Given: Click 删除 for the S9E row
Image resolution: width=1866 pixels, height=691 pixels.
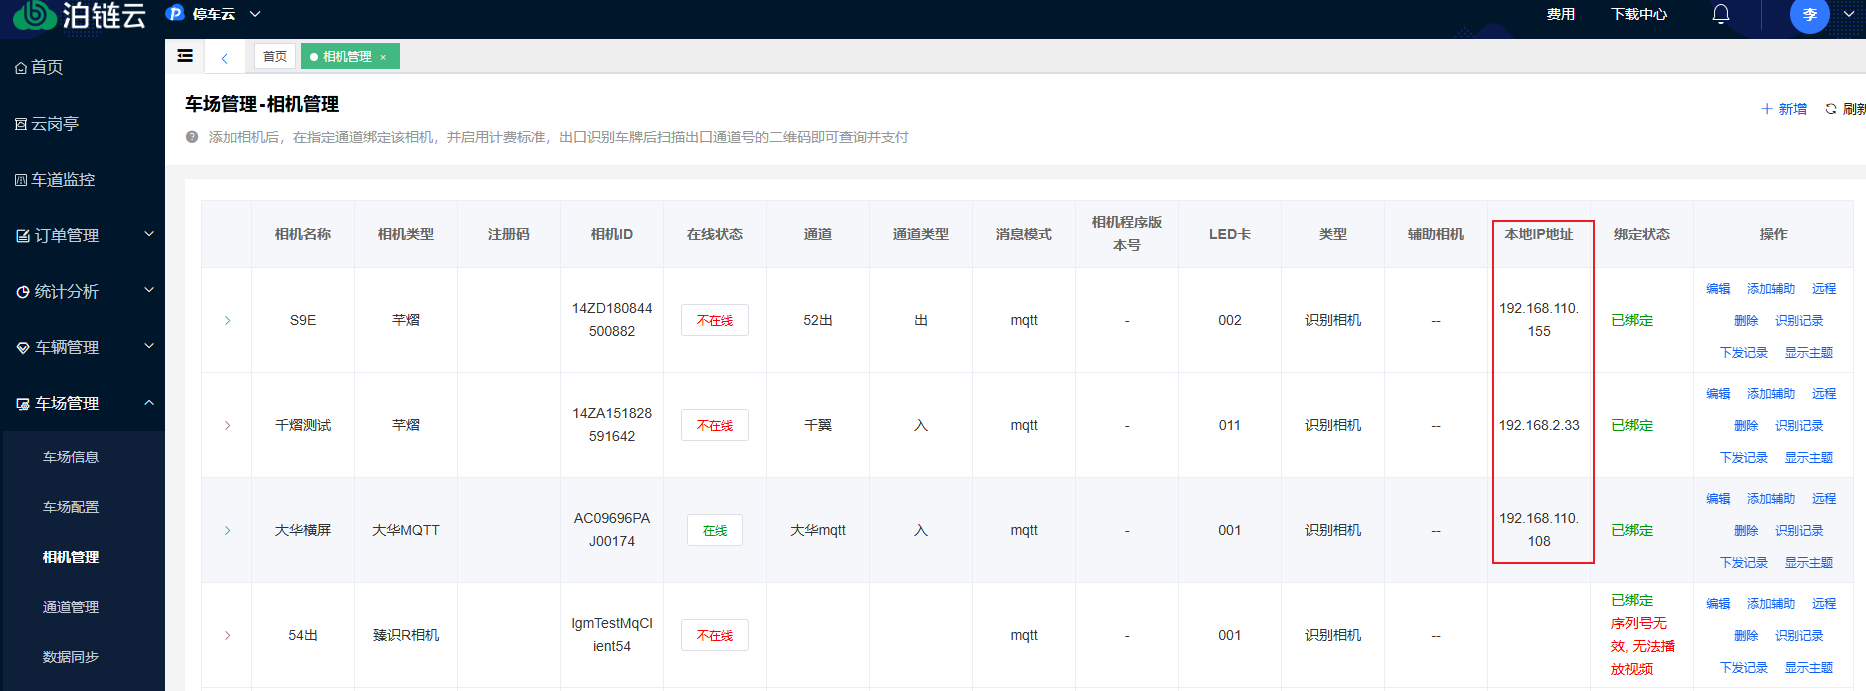Looking at the screenshot, I should click(x=1746, y=321).
